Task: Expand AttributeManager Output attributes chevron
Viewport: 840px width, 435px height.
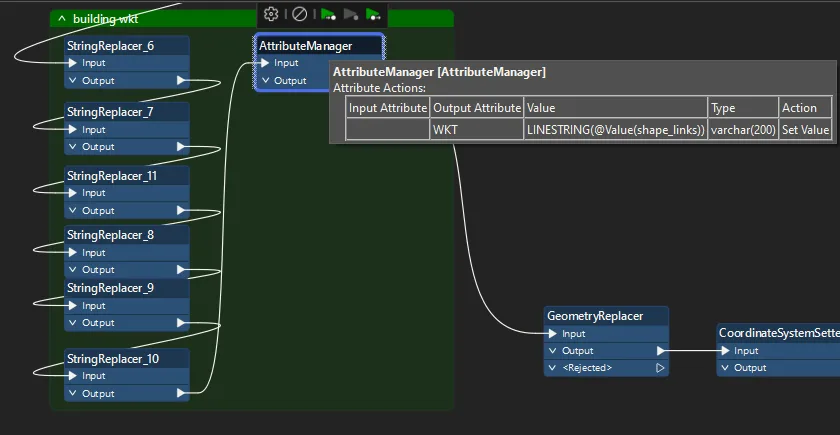Action: point(264,81)
